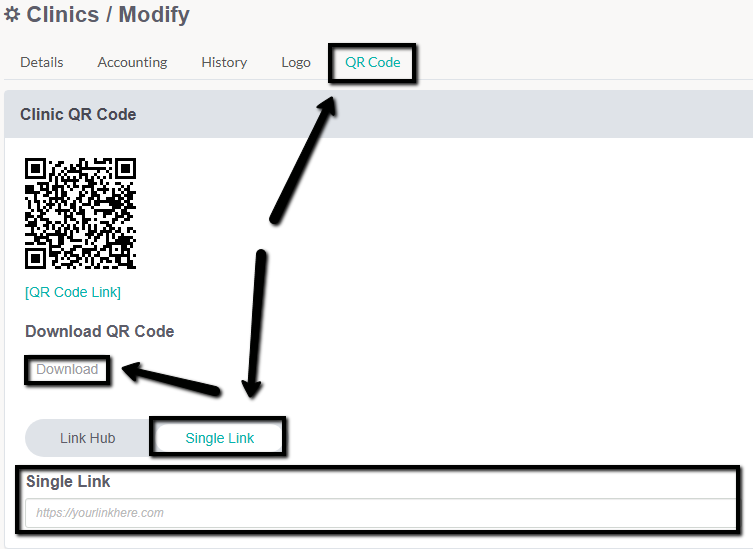Open the Details tab
This screenshot has width=753, height=549.
(42, 62)
